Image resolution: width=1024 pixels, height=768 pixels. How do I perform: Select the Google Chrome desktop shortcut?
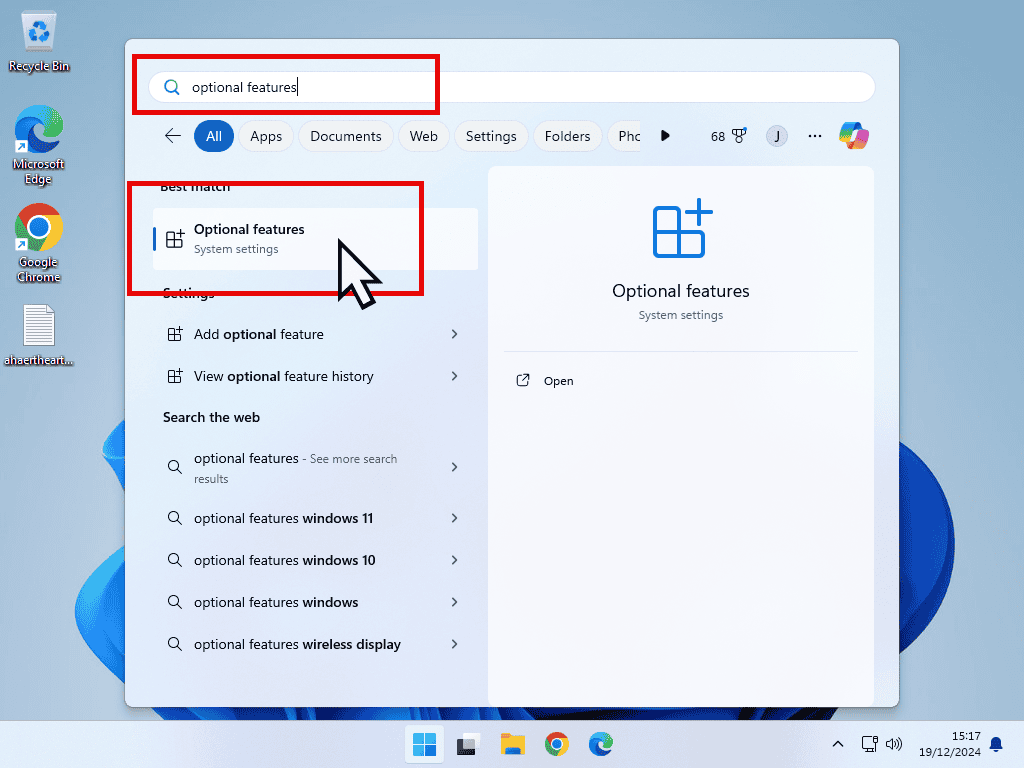click(x=39, y=244)
